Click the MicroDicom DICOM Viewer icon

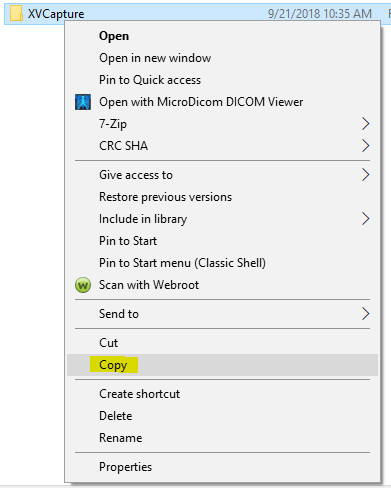(83, 102)
